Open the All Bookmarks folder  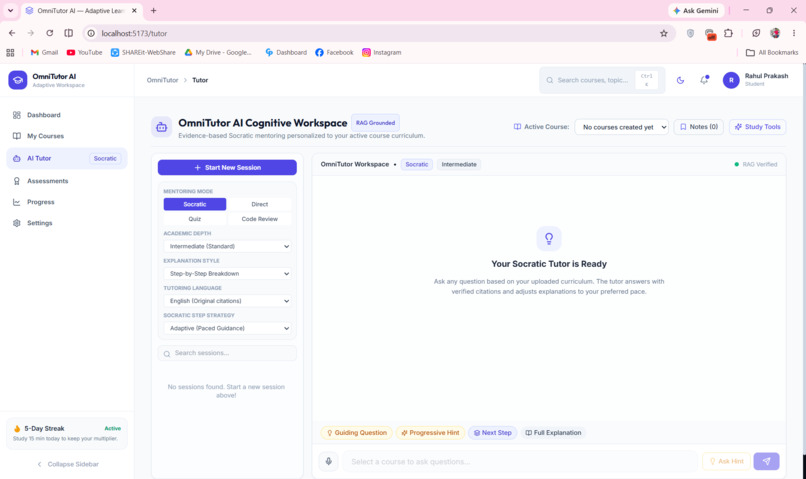[x=772, y=52]
